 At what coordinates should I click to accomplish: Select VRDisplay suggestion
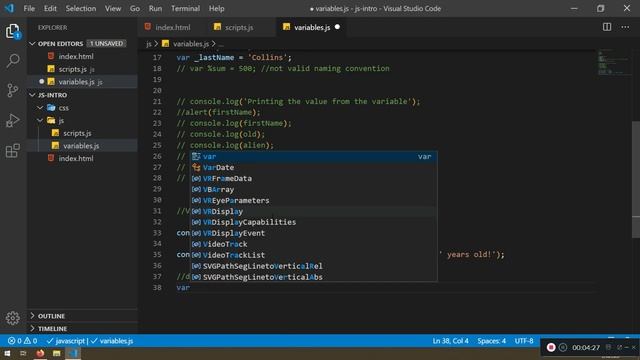coord(314,211)
